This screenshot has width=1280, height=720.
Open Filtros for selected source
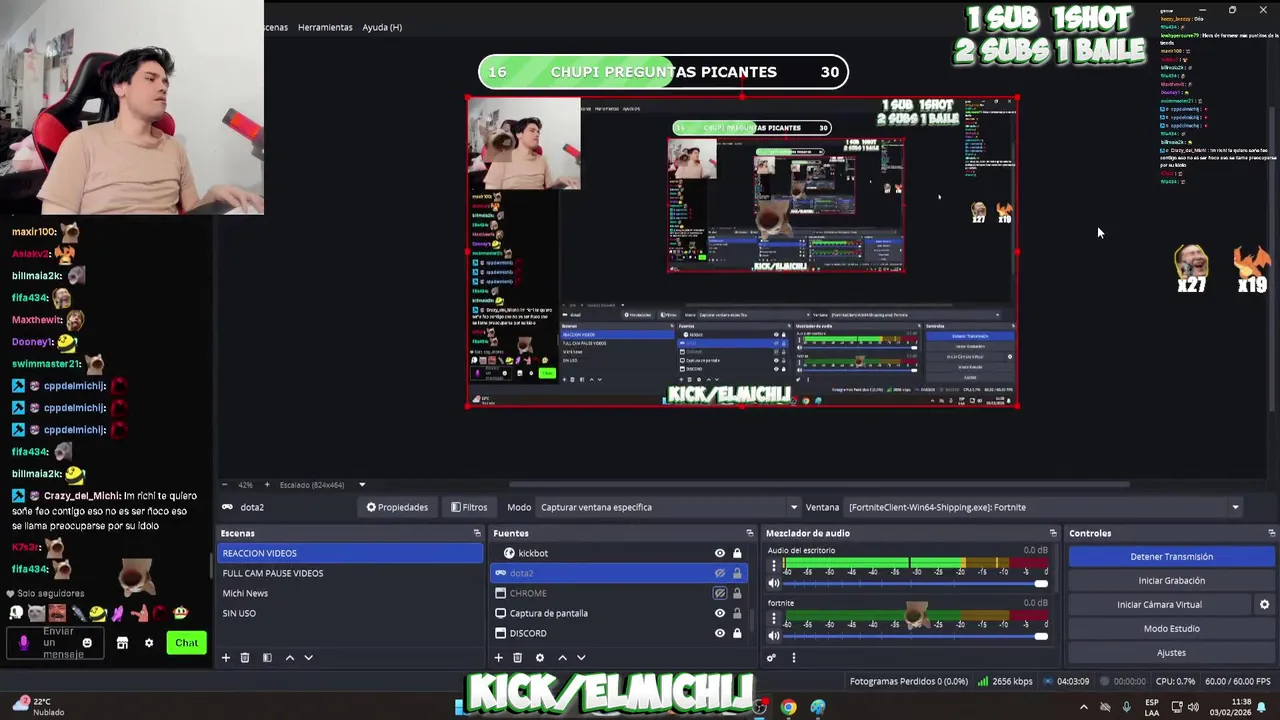point(469,507)
